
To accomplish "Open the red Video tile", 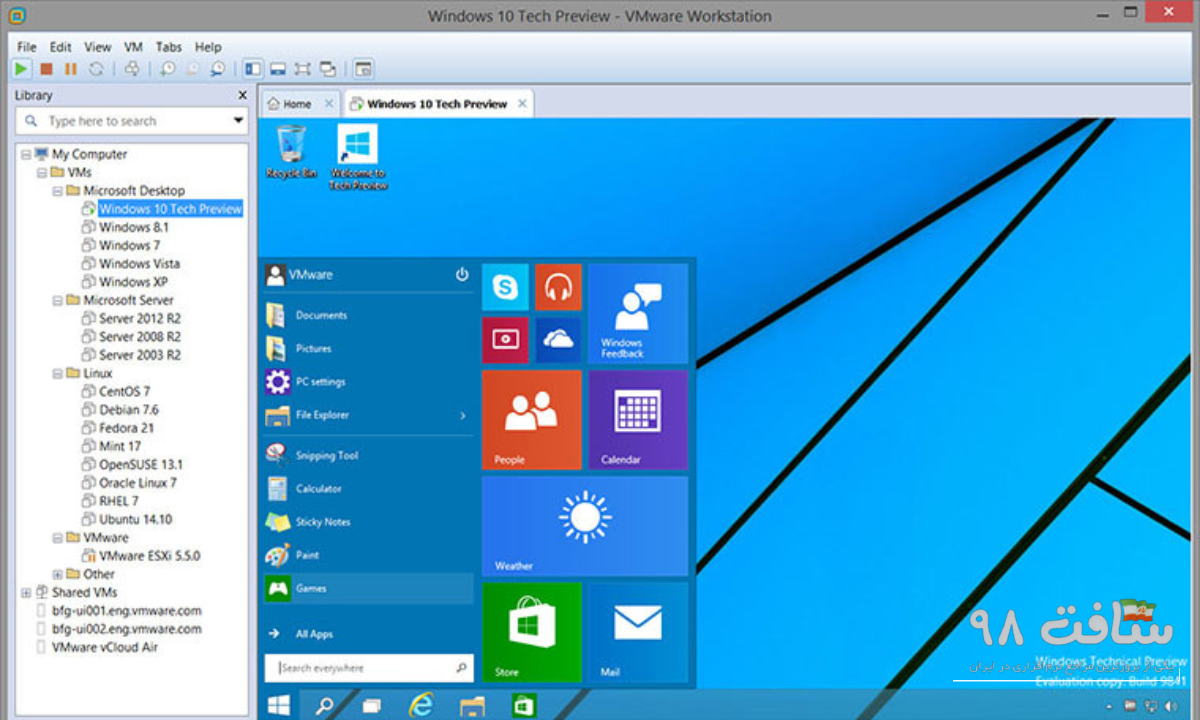I will tap(505, 340).
